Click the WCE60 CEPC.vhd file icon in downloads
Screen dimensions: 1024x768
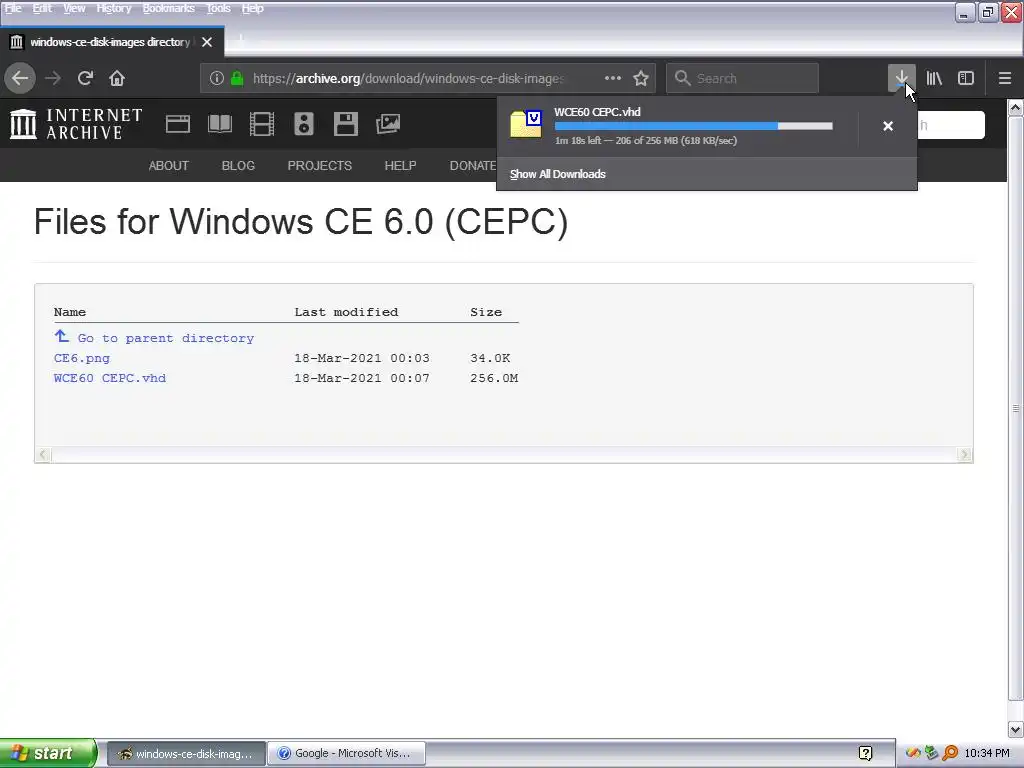[x=526, y=123]
